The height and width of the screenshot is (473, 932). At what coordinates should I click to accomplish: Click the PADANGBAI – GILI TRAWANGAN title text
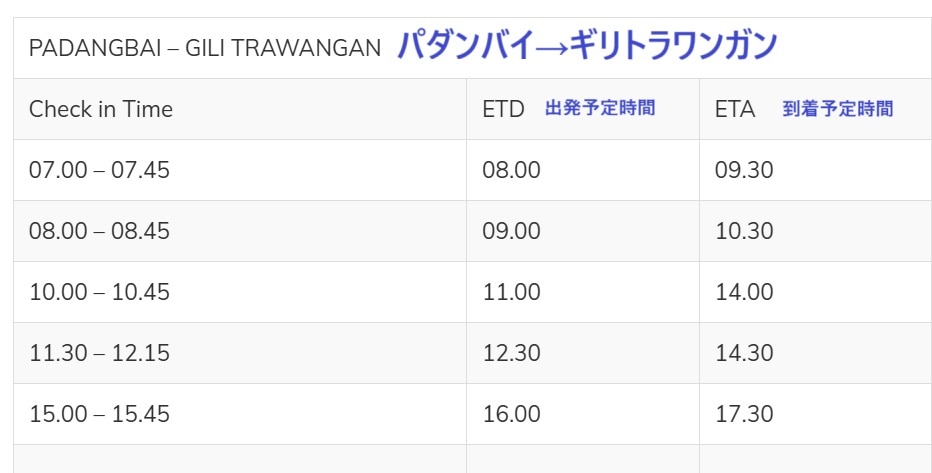[204, 48]
